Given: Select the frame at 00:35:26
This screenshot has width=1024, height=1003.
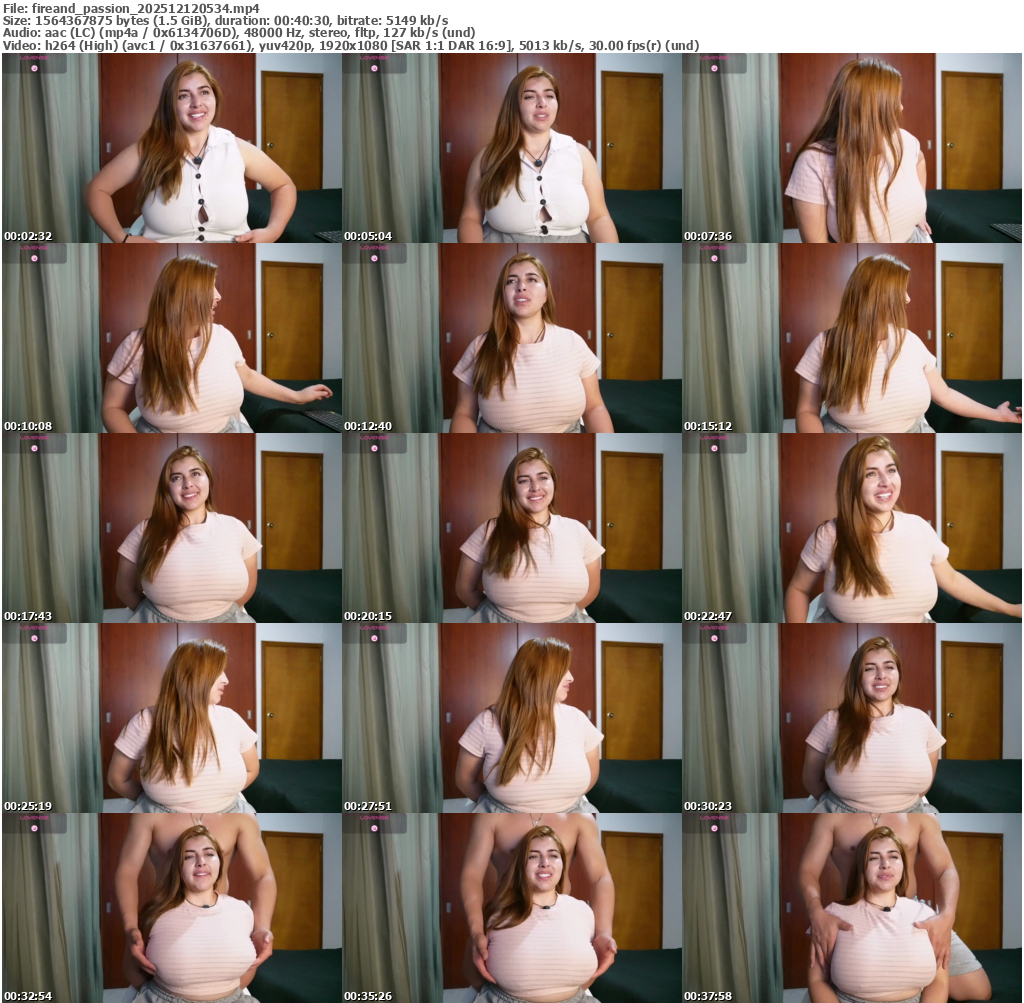Looking at the screenshot, I should [512, 908].
